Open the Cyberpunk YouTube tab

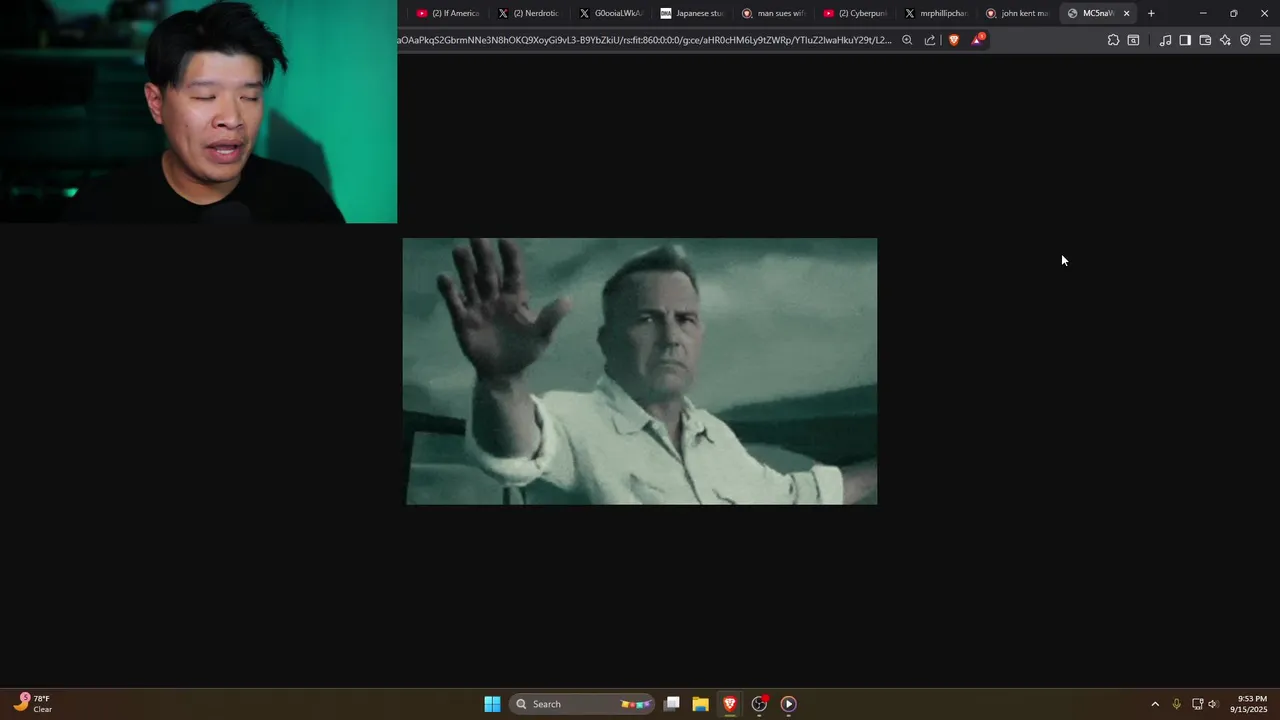click(854, 13)
